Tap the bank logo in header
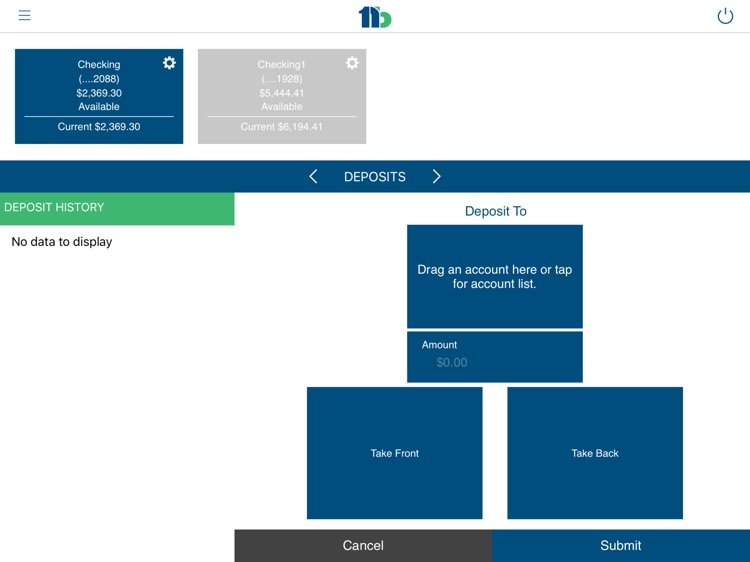Viewport: 750px width, 562px height. tap(375, 17)
